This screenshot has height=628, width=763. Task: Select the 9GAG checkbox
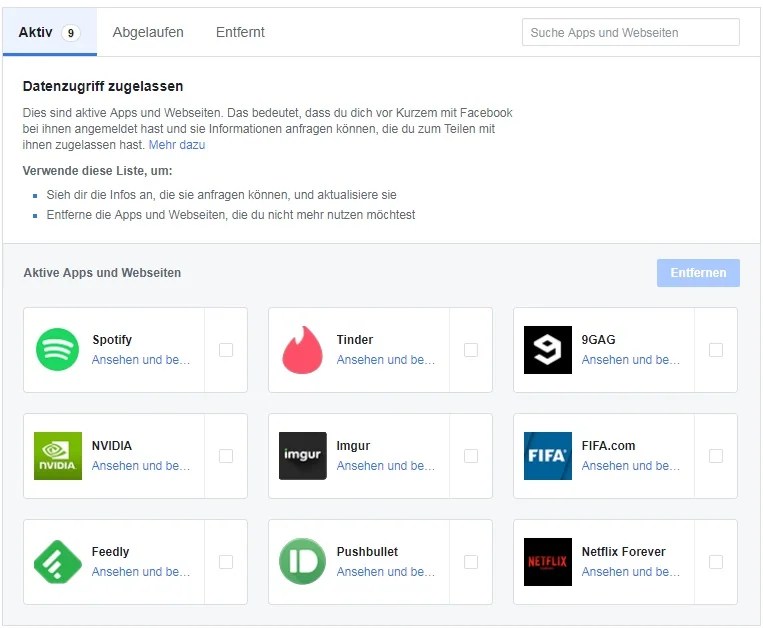[716, 350]
